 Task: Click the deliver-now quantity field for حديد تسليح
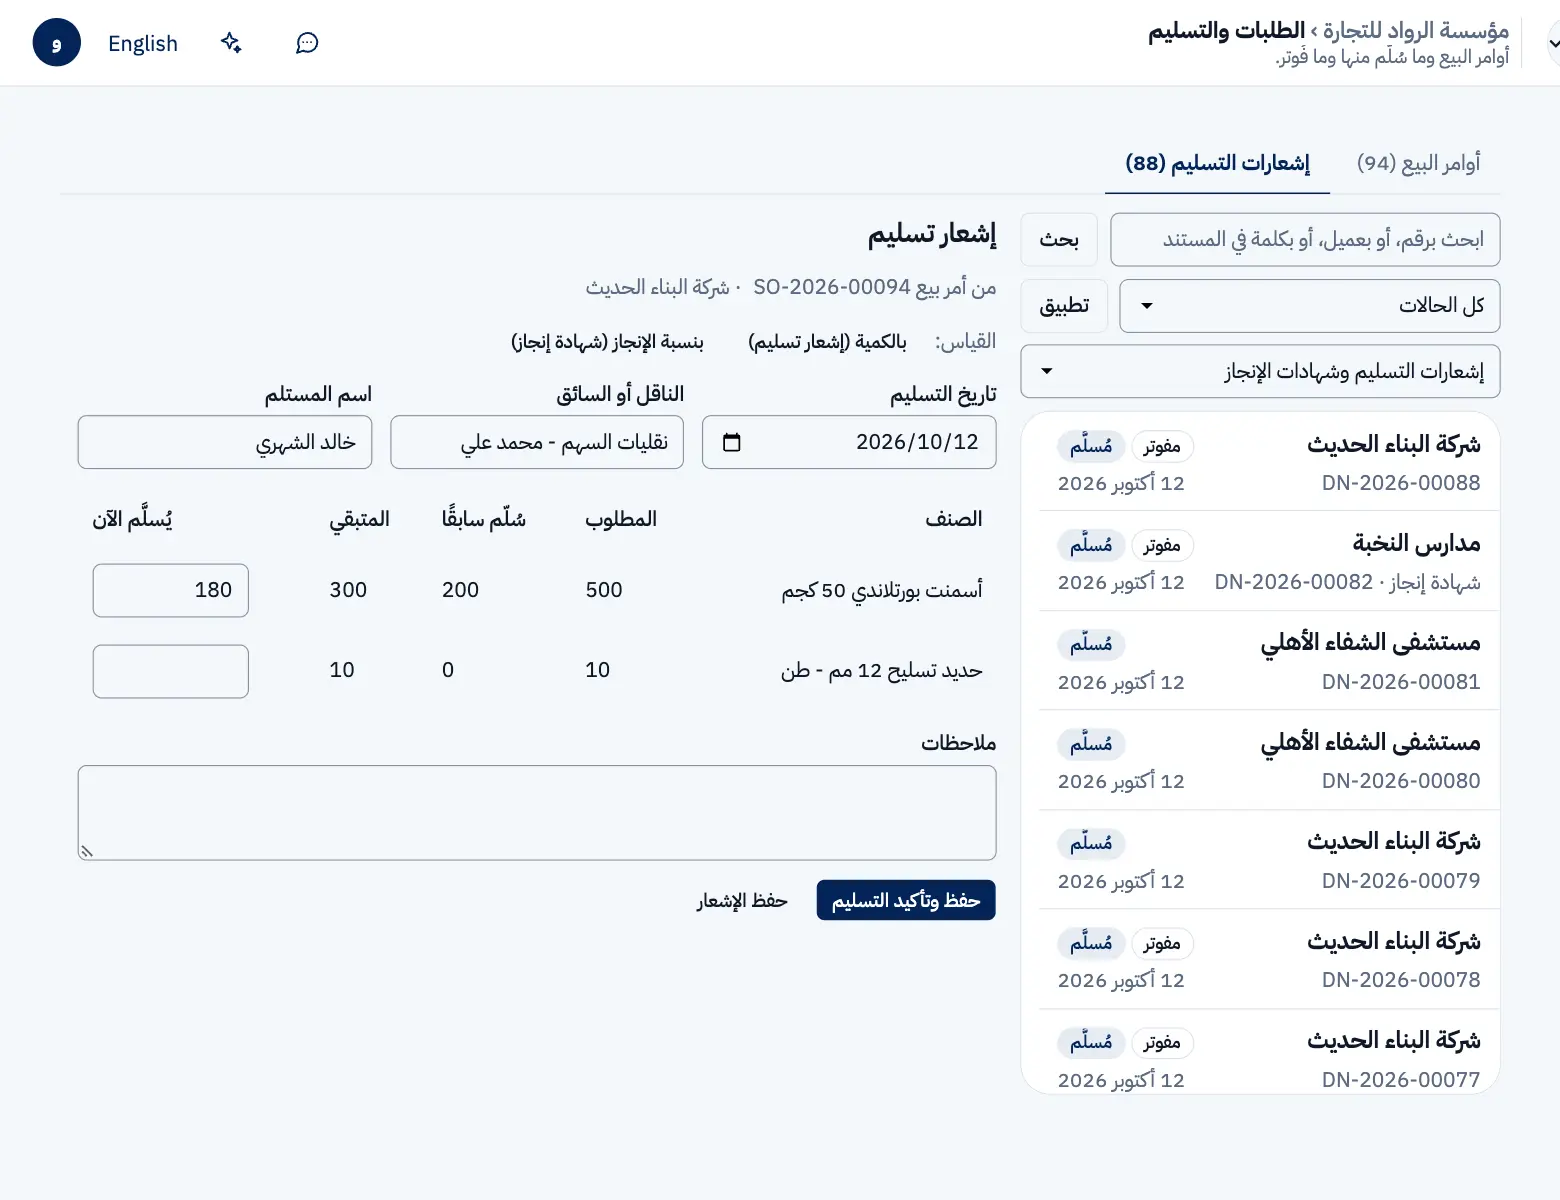pyautogui.click(x=171, y=671)
